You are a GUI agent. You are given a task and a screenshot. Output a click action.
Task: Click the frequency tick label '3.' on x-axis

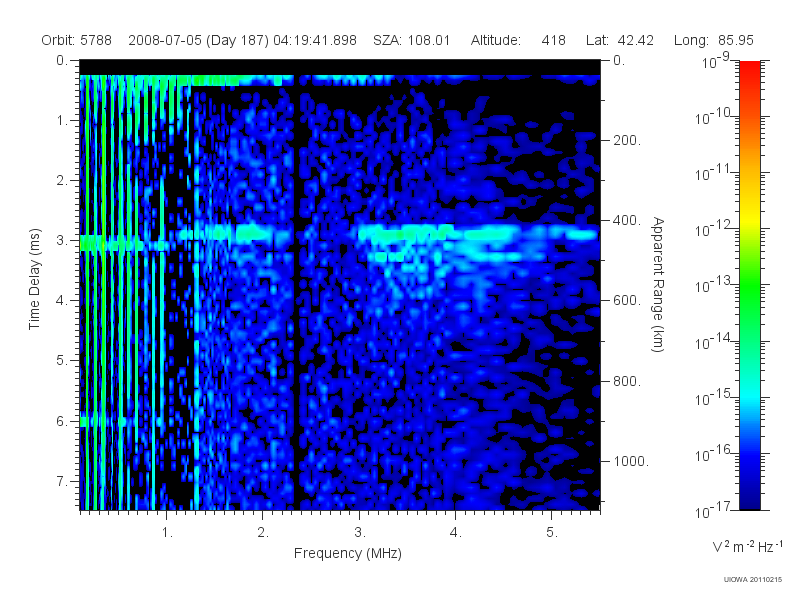click(360, 533)
